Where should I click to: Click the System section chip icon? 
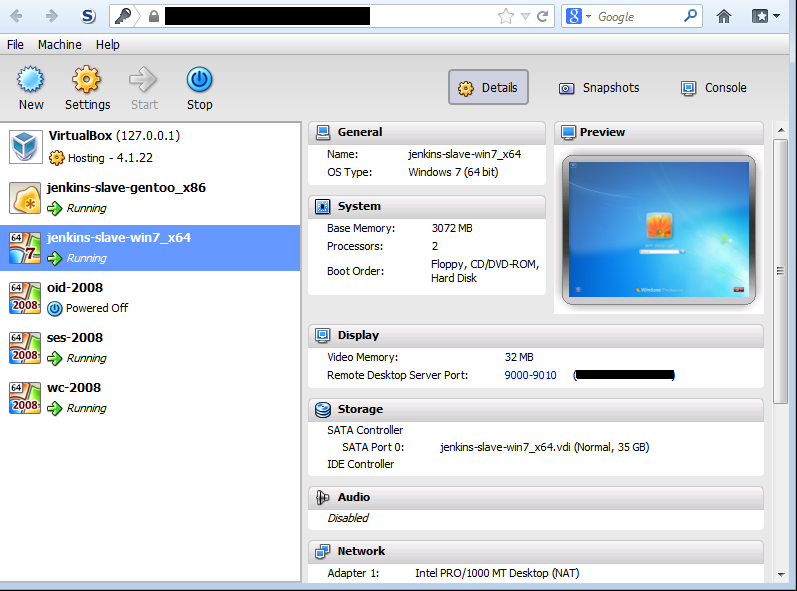click(323, 206)
